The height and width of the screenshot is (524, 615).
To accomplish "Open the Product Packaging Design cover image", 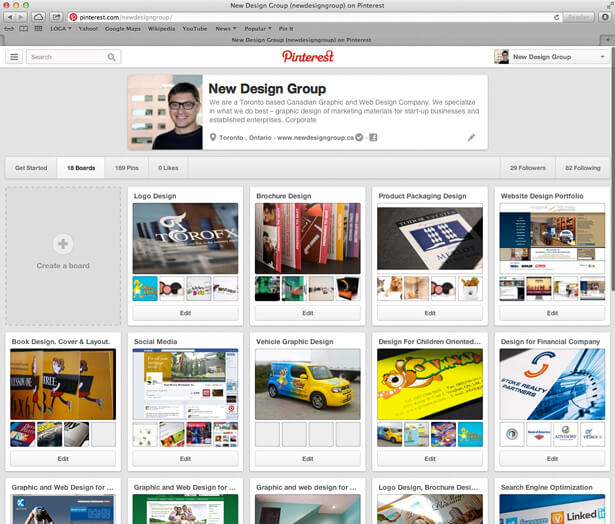I will tap(430, 238).
